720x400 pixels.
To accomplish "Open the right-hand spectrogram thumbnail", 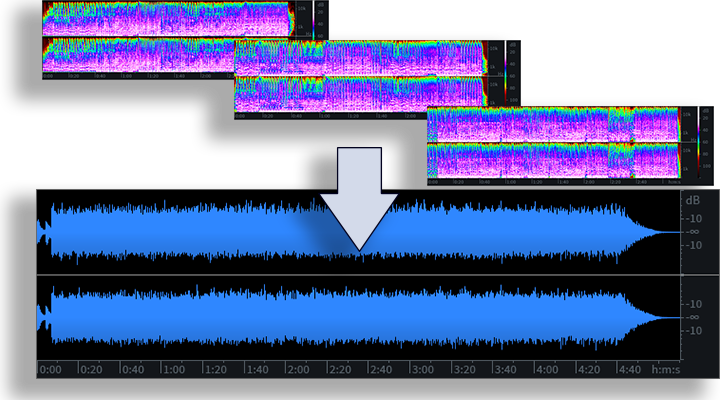I will click(569, 146).
